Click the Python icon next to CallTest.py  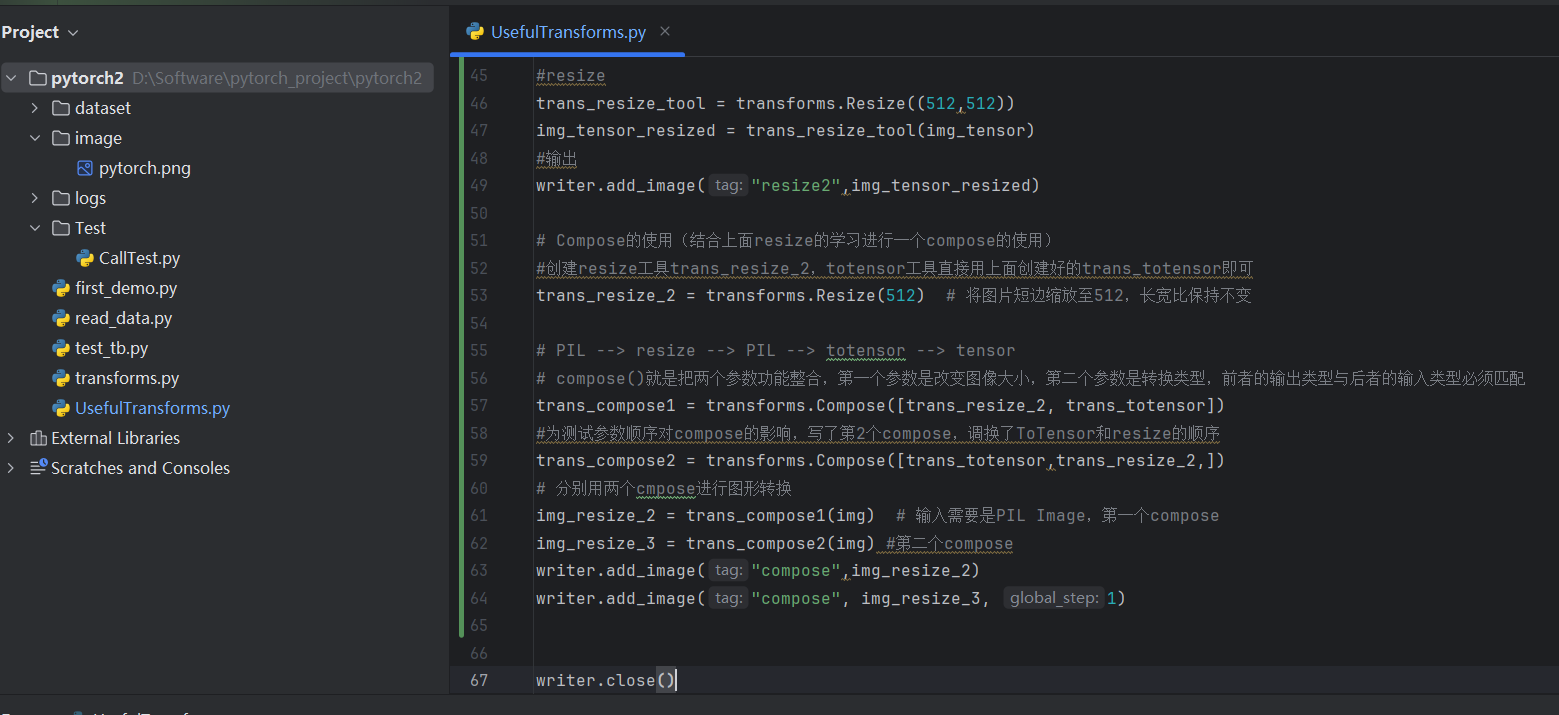pos(84,258)
